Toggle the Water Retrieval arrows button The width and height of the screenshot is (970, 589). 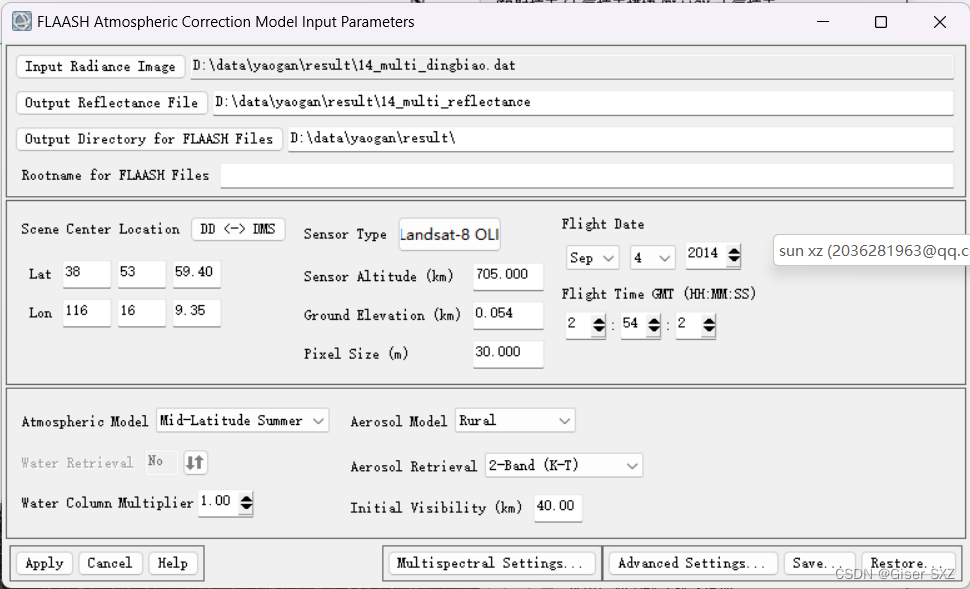coord(195,463)
